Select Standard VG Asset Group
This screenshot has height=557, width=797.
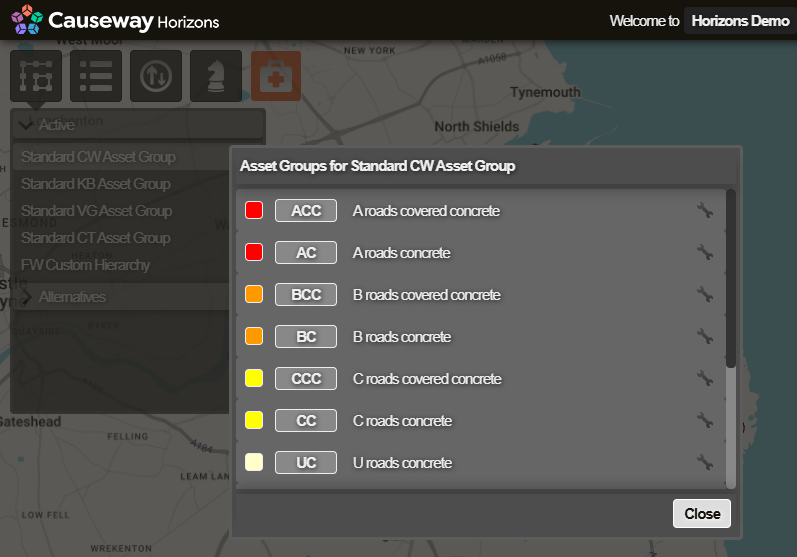[96, 211]
